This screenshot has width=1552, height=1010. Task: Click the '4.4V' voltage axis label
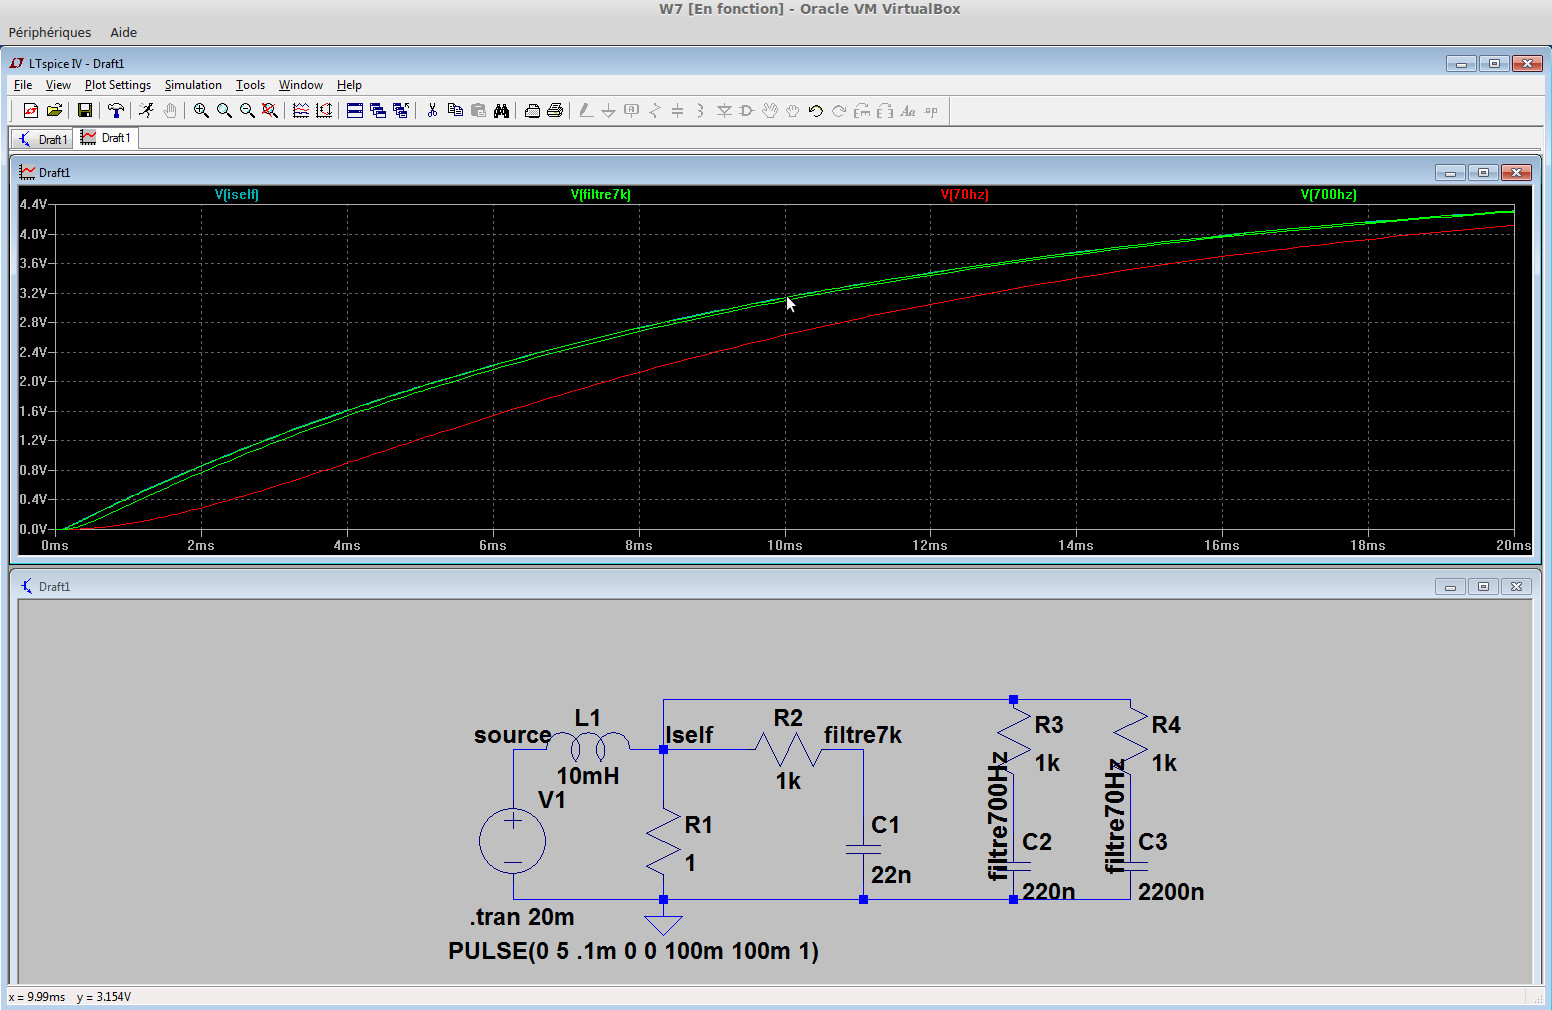pos(33,204)
